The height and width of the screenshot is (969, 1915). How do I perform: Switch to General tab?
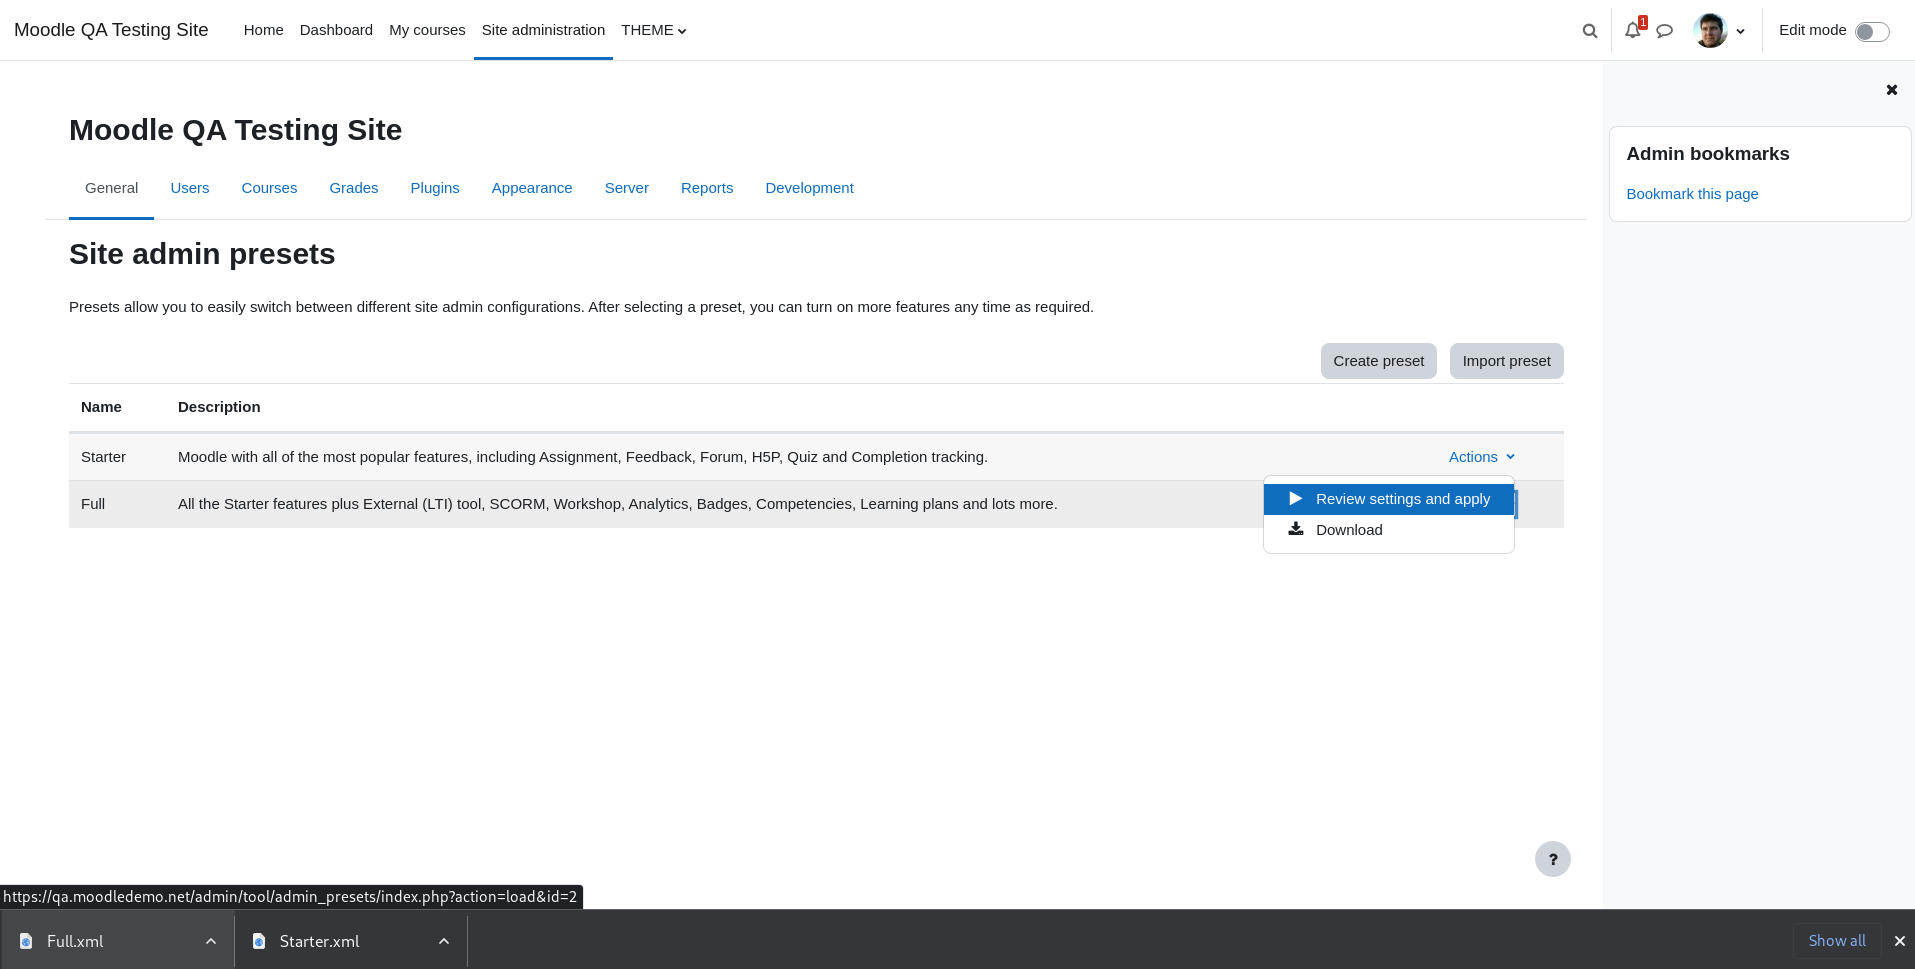click(x=111, y=188)
